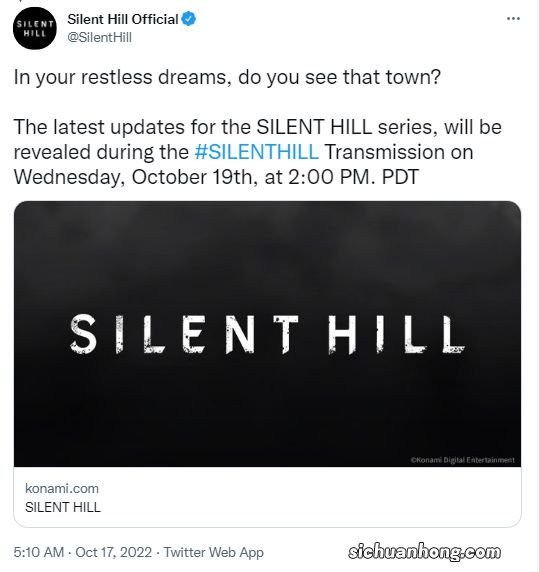Screen dimensions: 539x572
Task: Open the SILENT HILL card title below konami.com
Action: point(63,507)
